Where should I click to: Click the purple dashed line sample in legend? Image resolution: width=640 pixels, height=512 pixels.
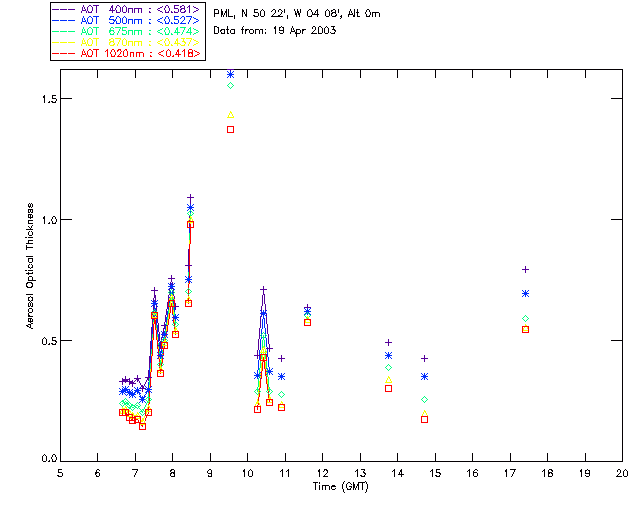click(x=63, y=9)
